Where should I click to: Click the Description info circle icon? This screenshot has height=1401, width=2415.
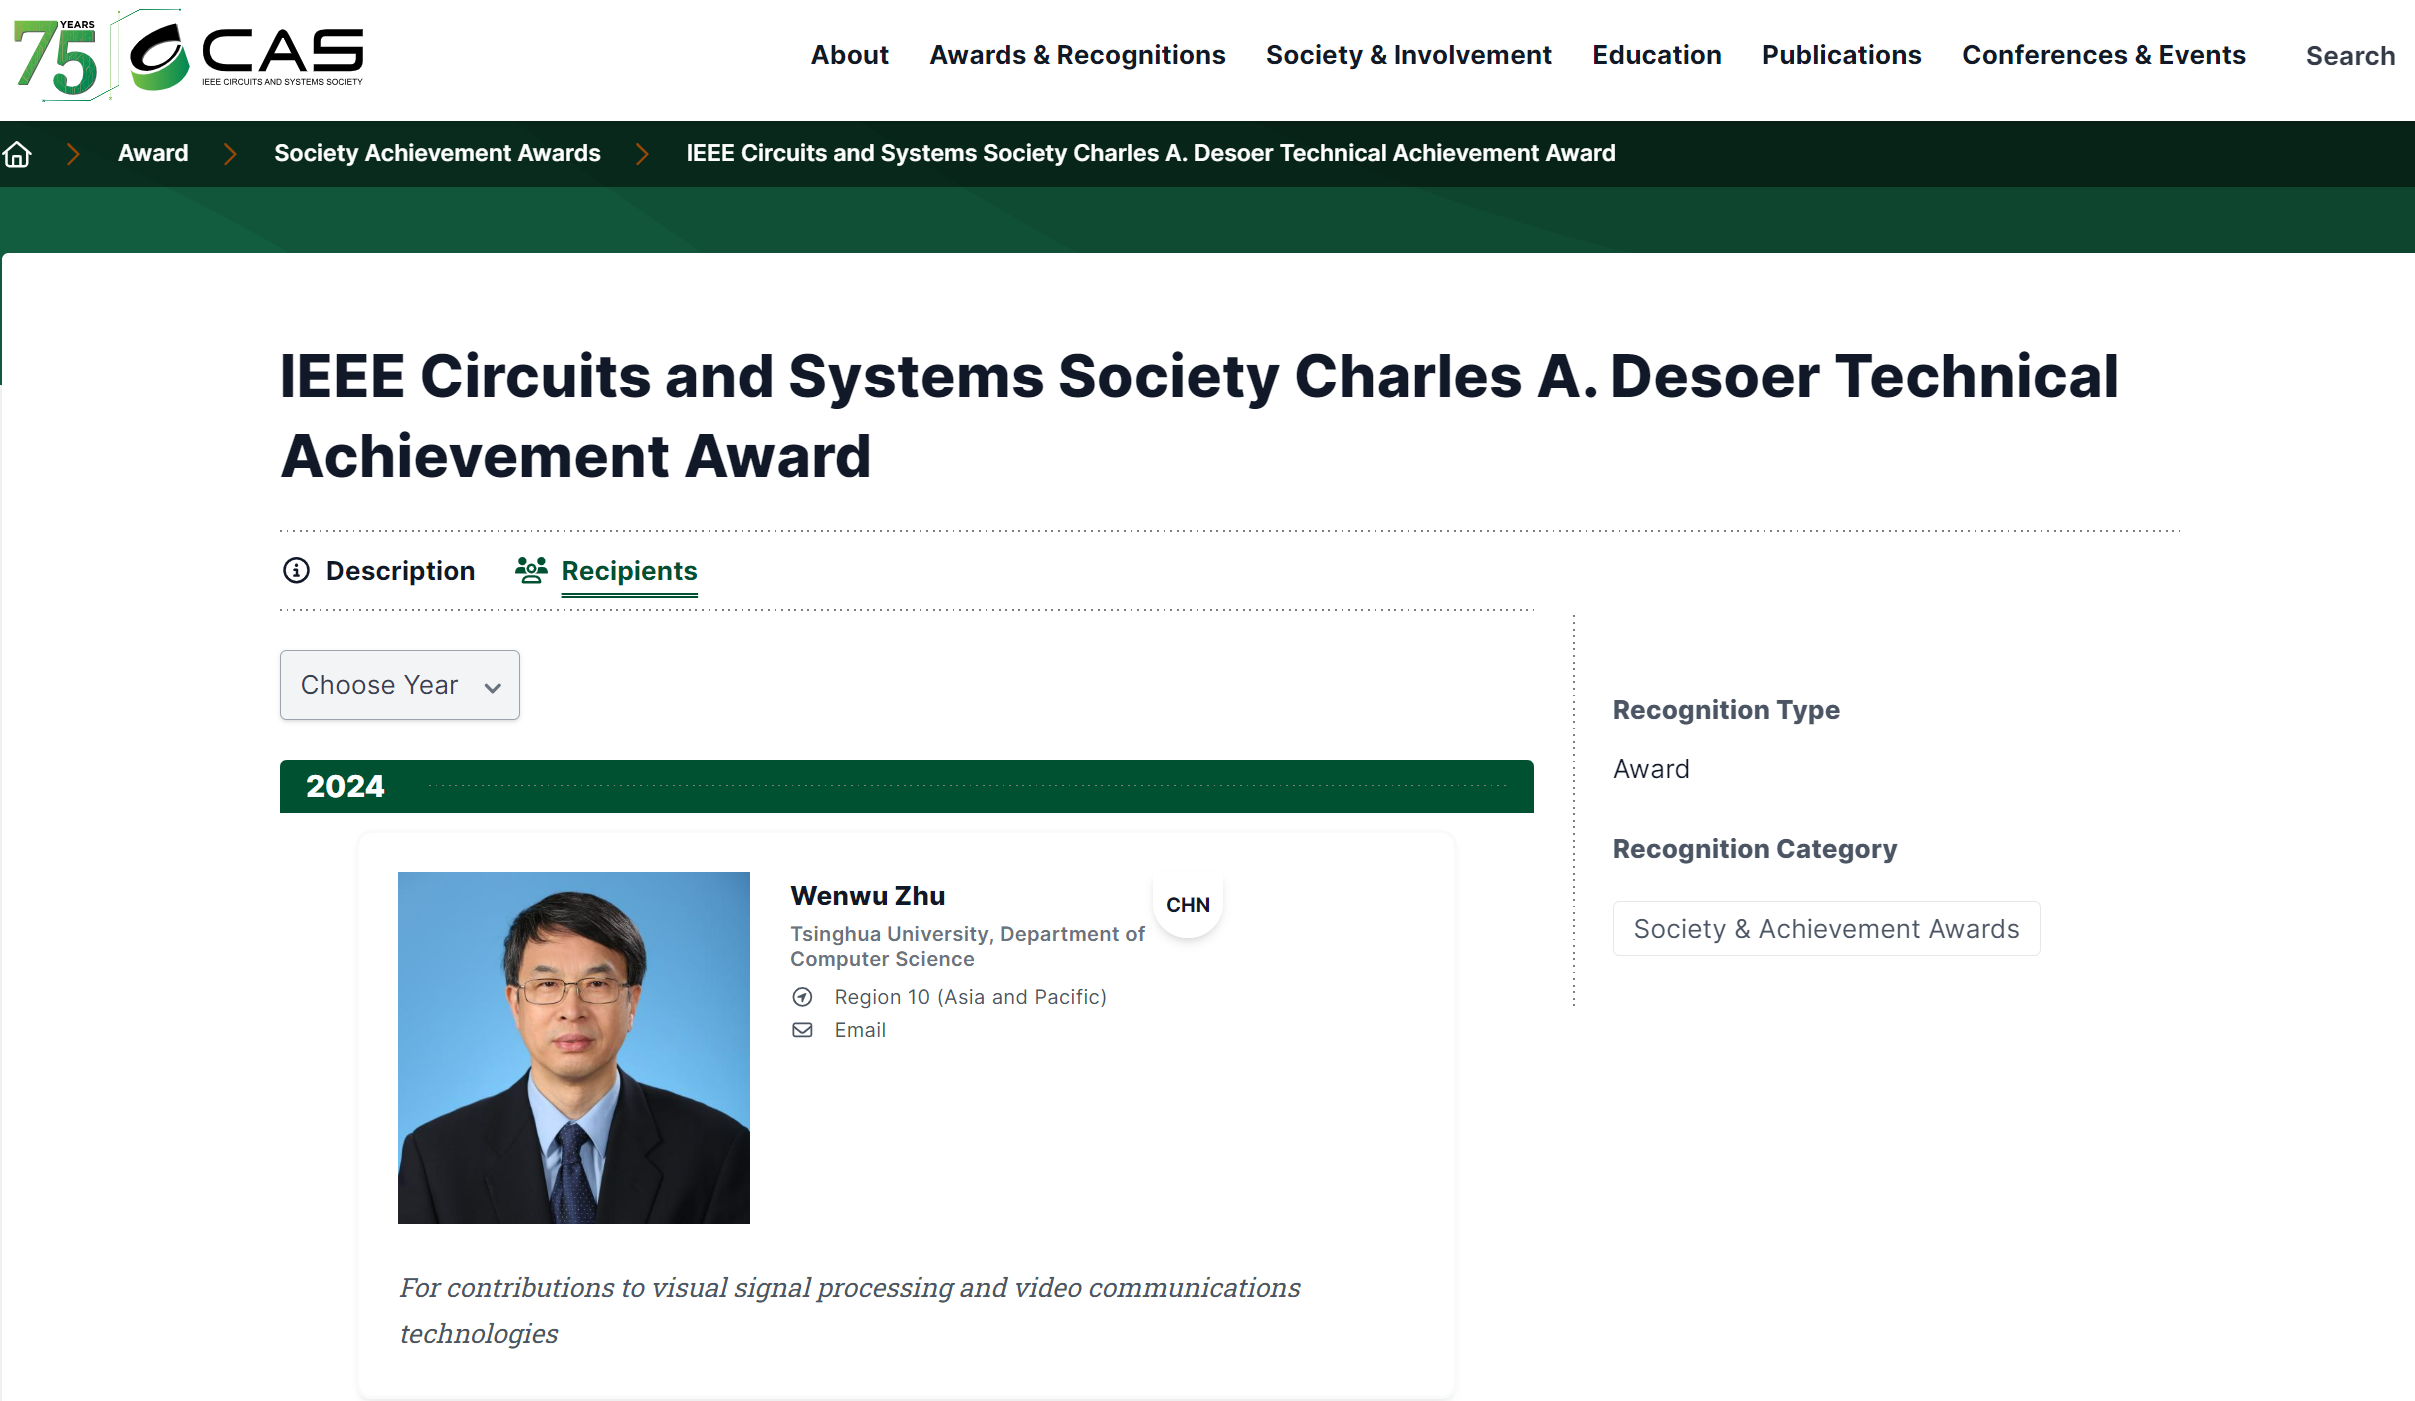[296, 570]
